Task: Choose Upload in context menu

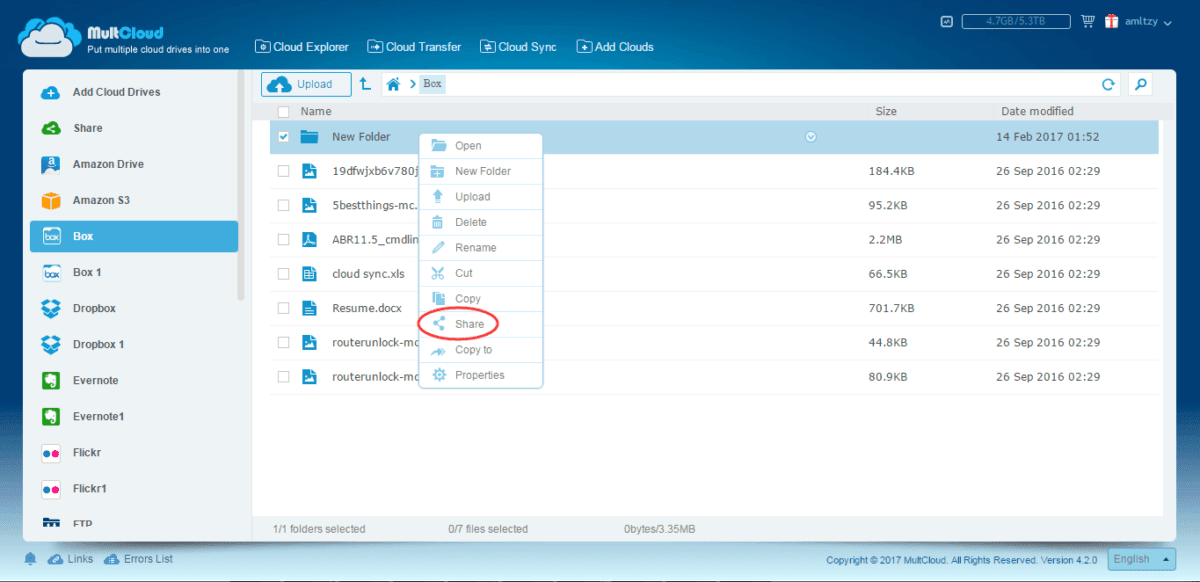Action: pyautogui.click(x=481, y=197)
